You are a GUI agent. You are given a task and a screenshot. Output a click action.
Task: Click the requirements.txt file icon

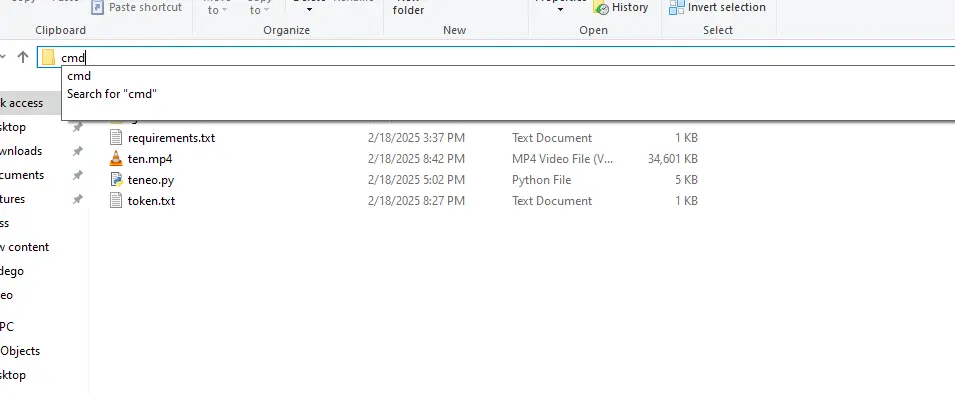116,138
